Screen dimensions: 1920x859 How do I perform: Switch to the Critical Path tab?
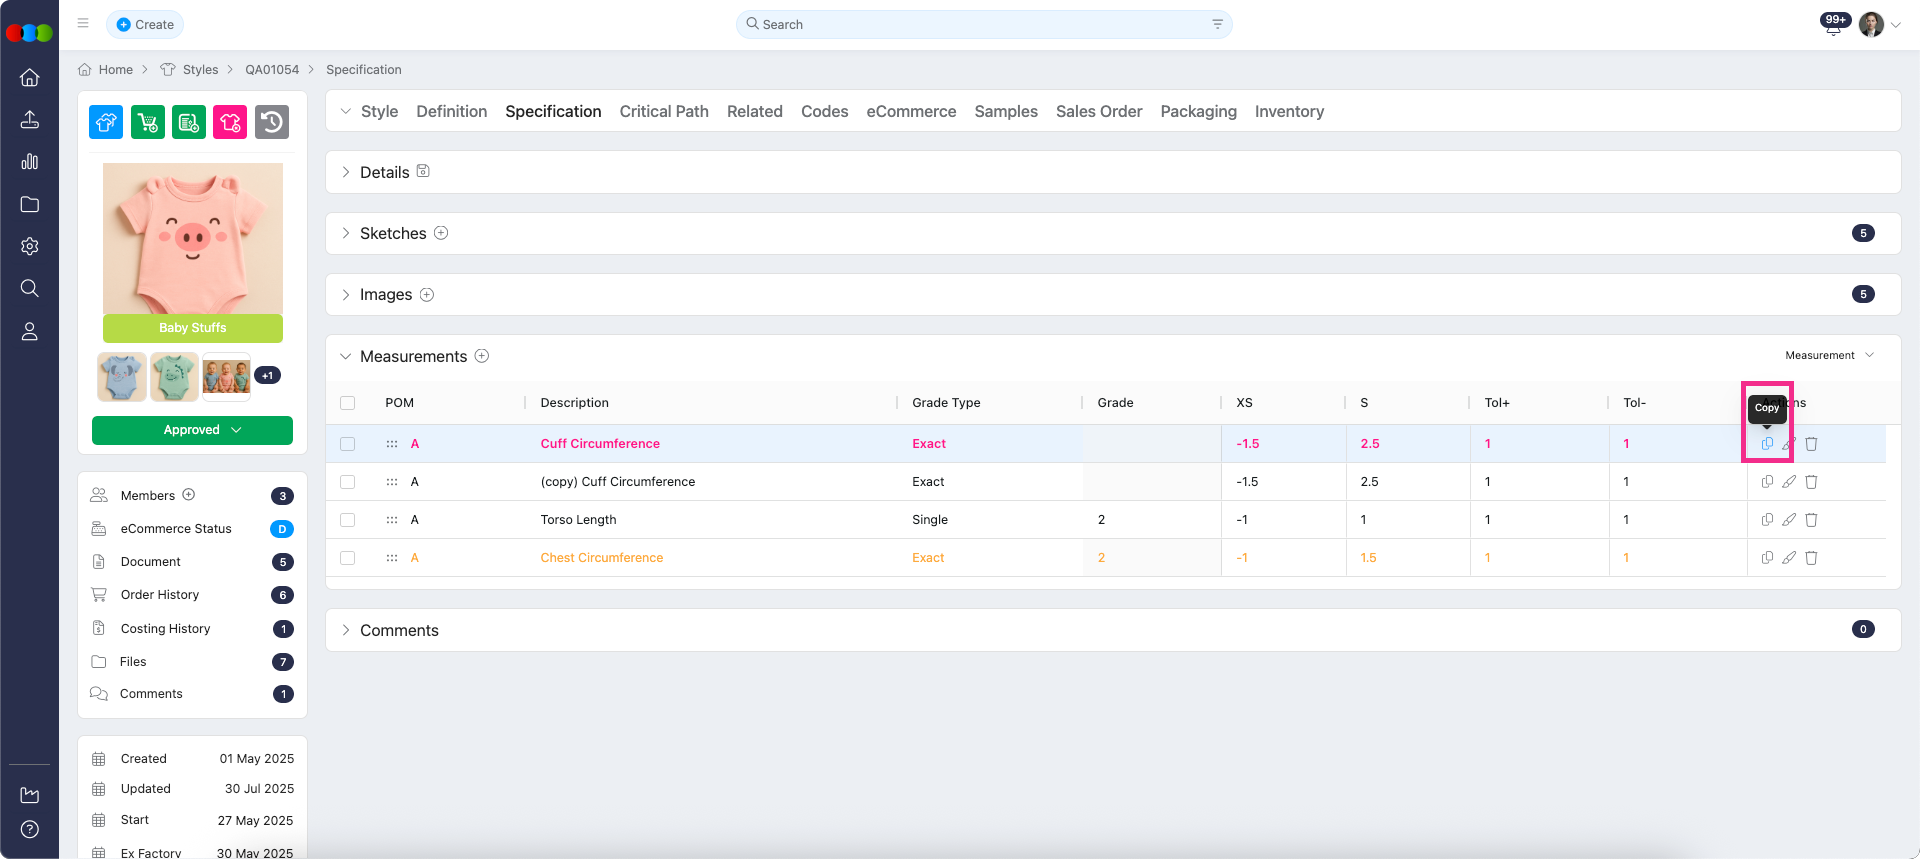click(664, 112)
